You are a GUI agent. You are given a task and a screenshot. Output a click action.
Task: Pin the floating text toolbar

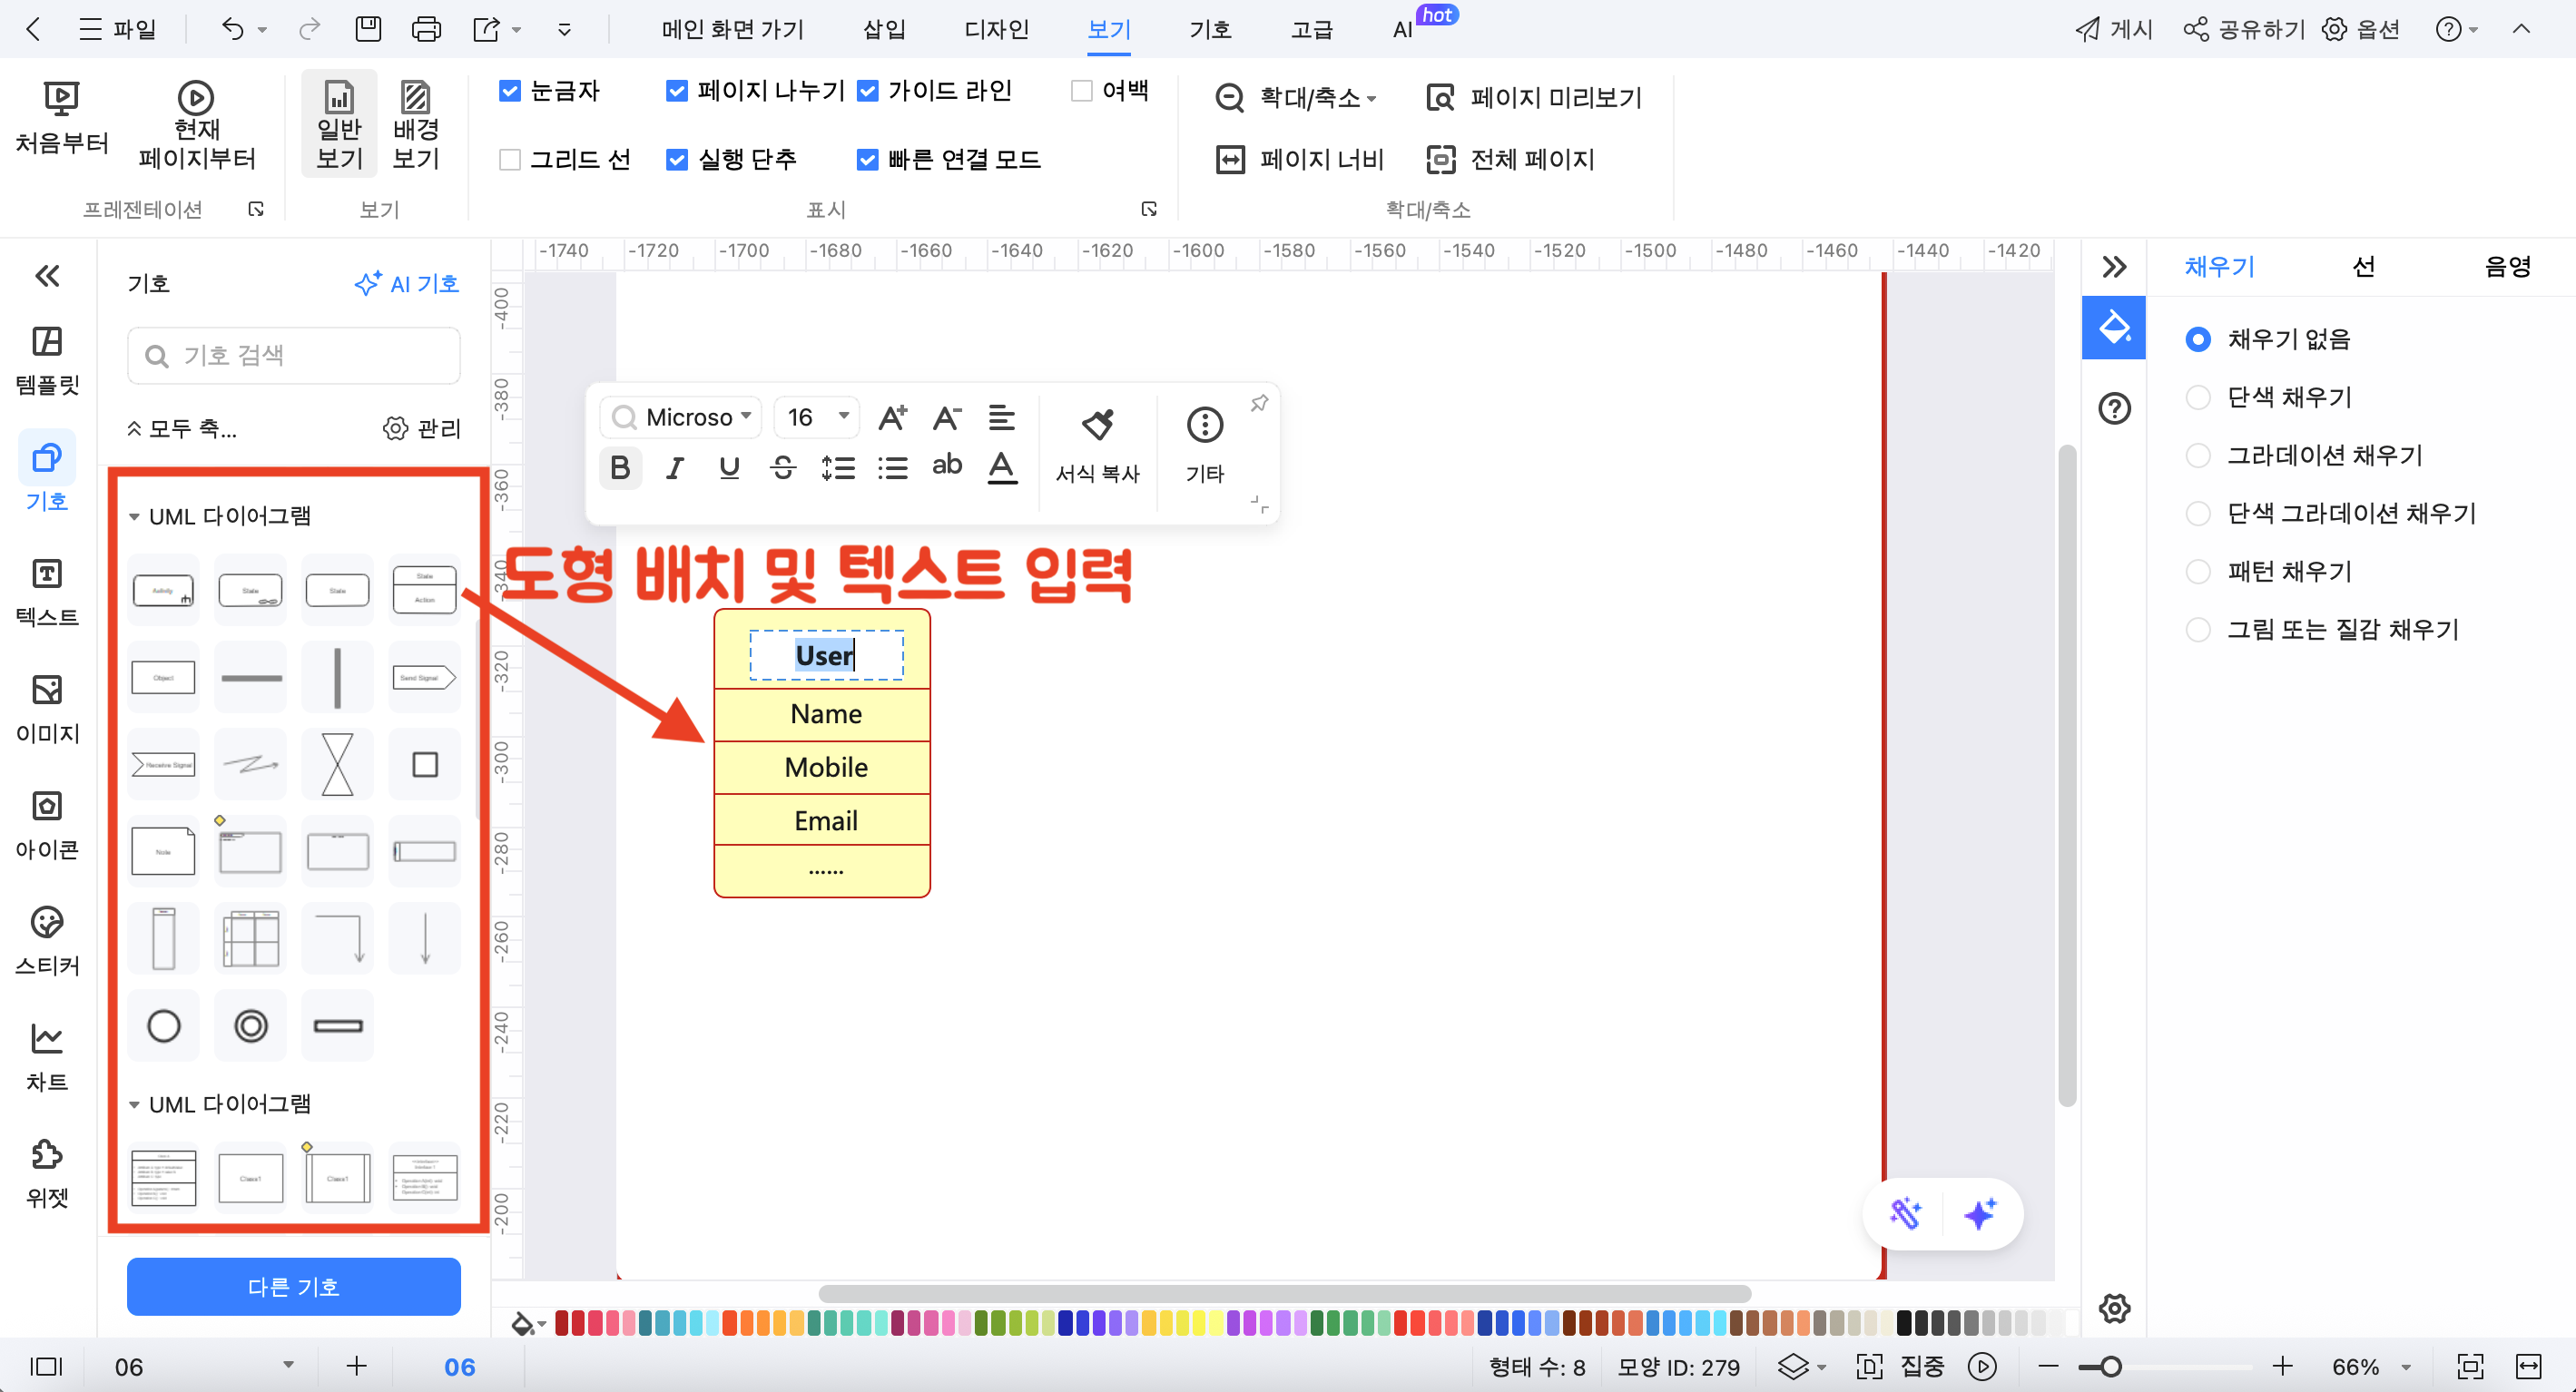1259,403
